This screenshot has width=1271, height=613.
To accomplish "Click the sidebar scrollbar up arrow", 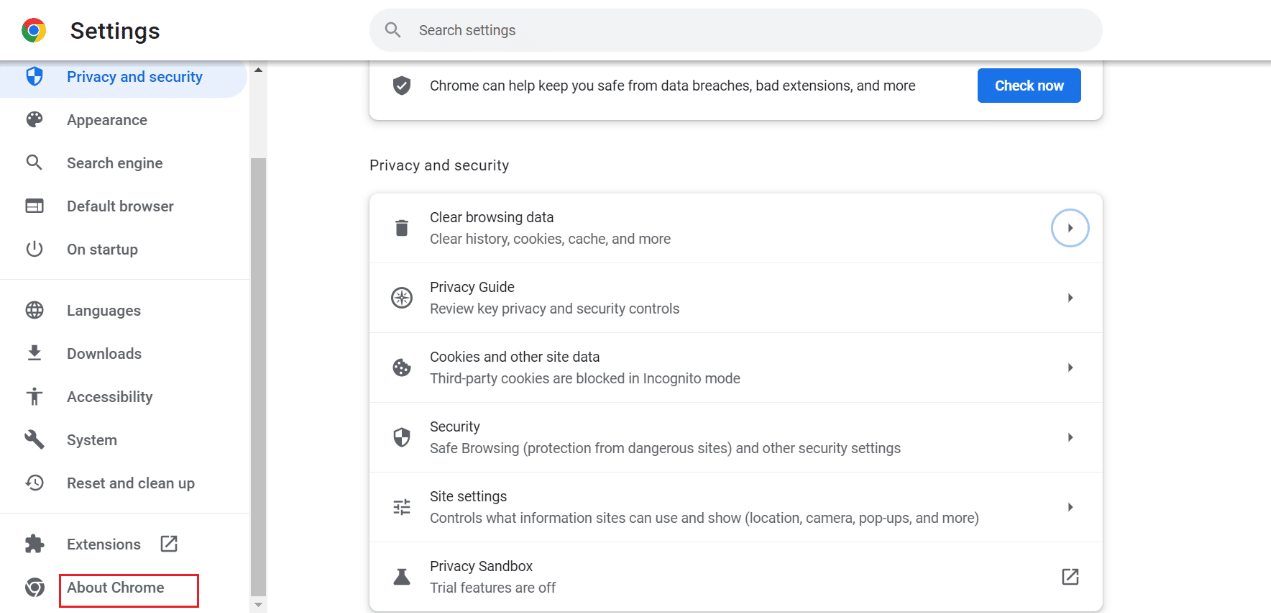I will click(x=258, y=70).
